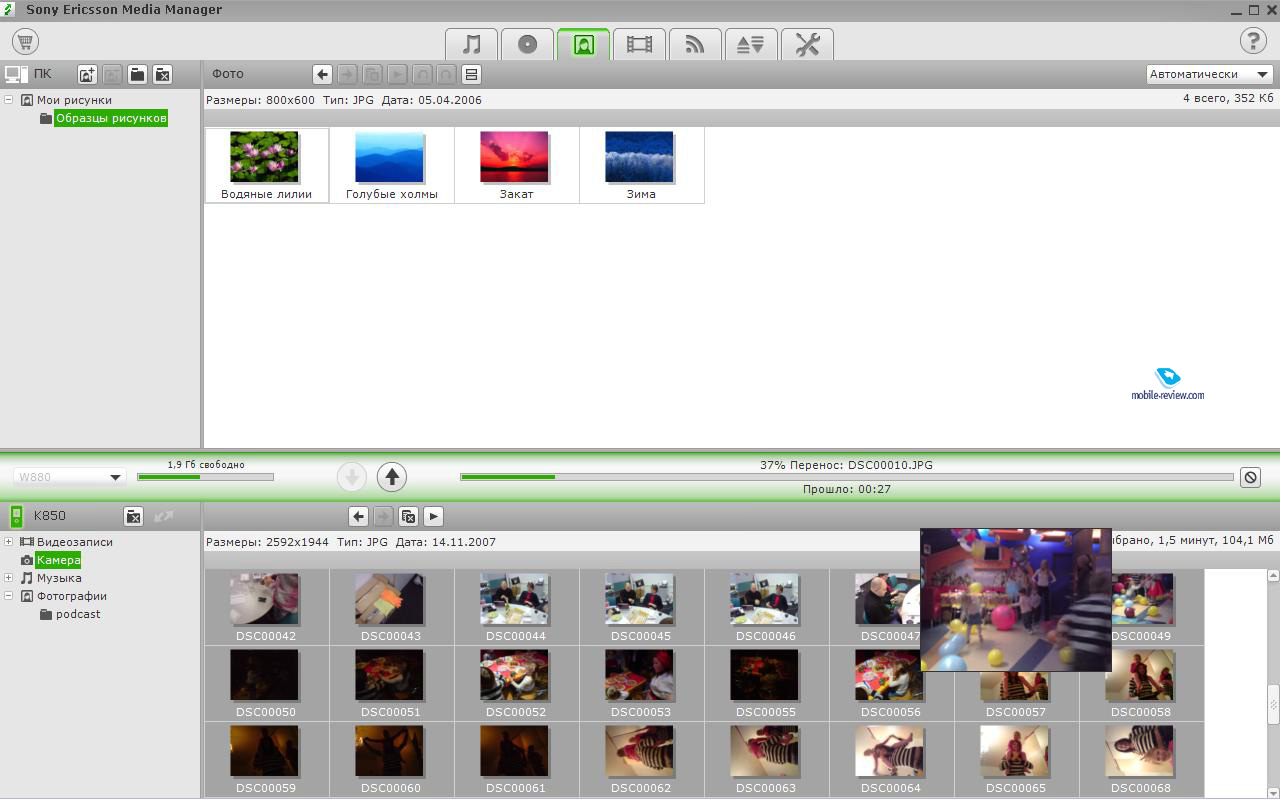Viewport: 1280px width, 800px height.
Task: Start the slideshow in K850 toolbar
Action: (433, 516)
